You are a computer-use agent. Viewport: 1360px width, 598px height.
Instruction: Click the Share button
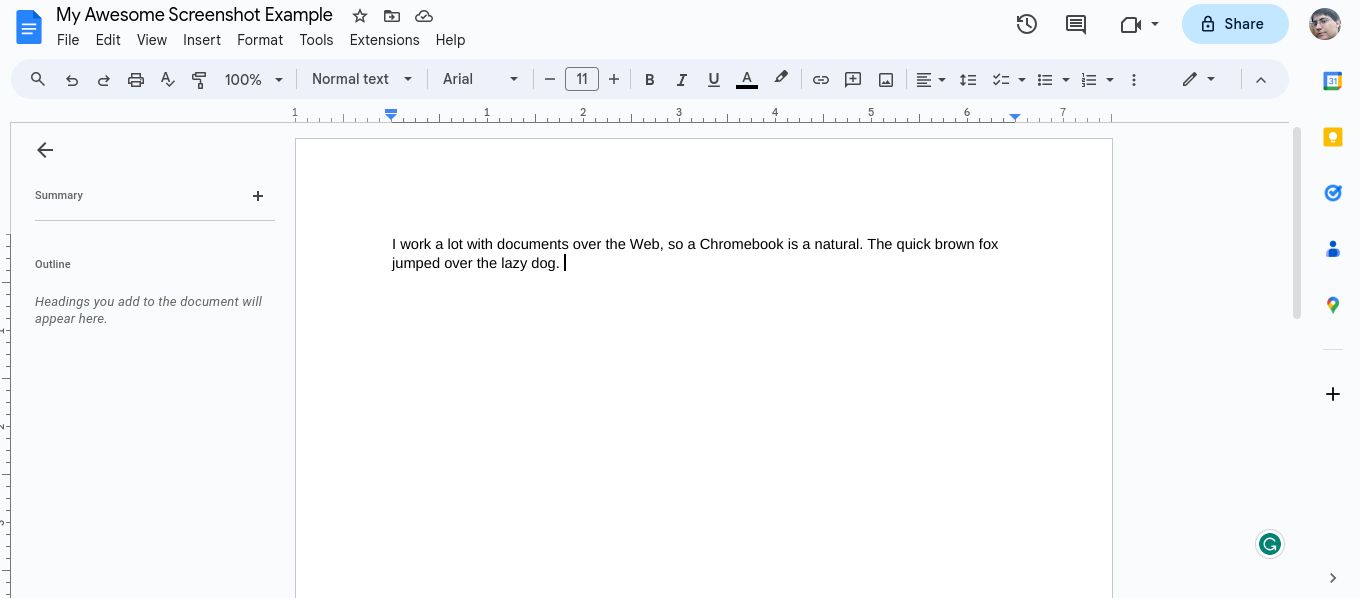point(1235,23)
